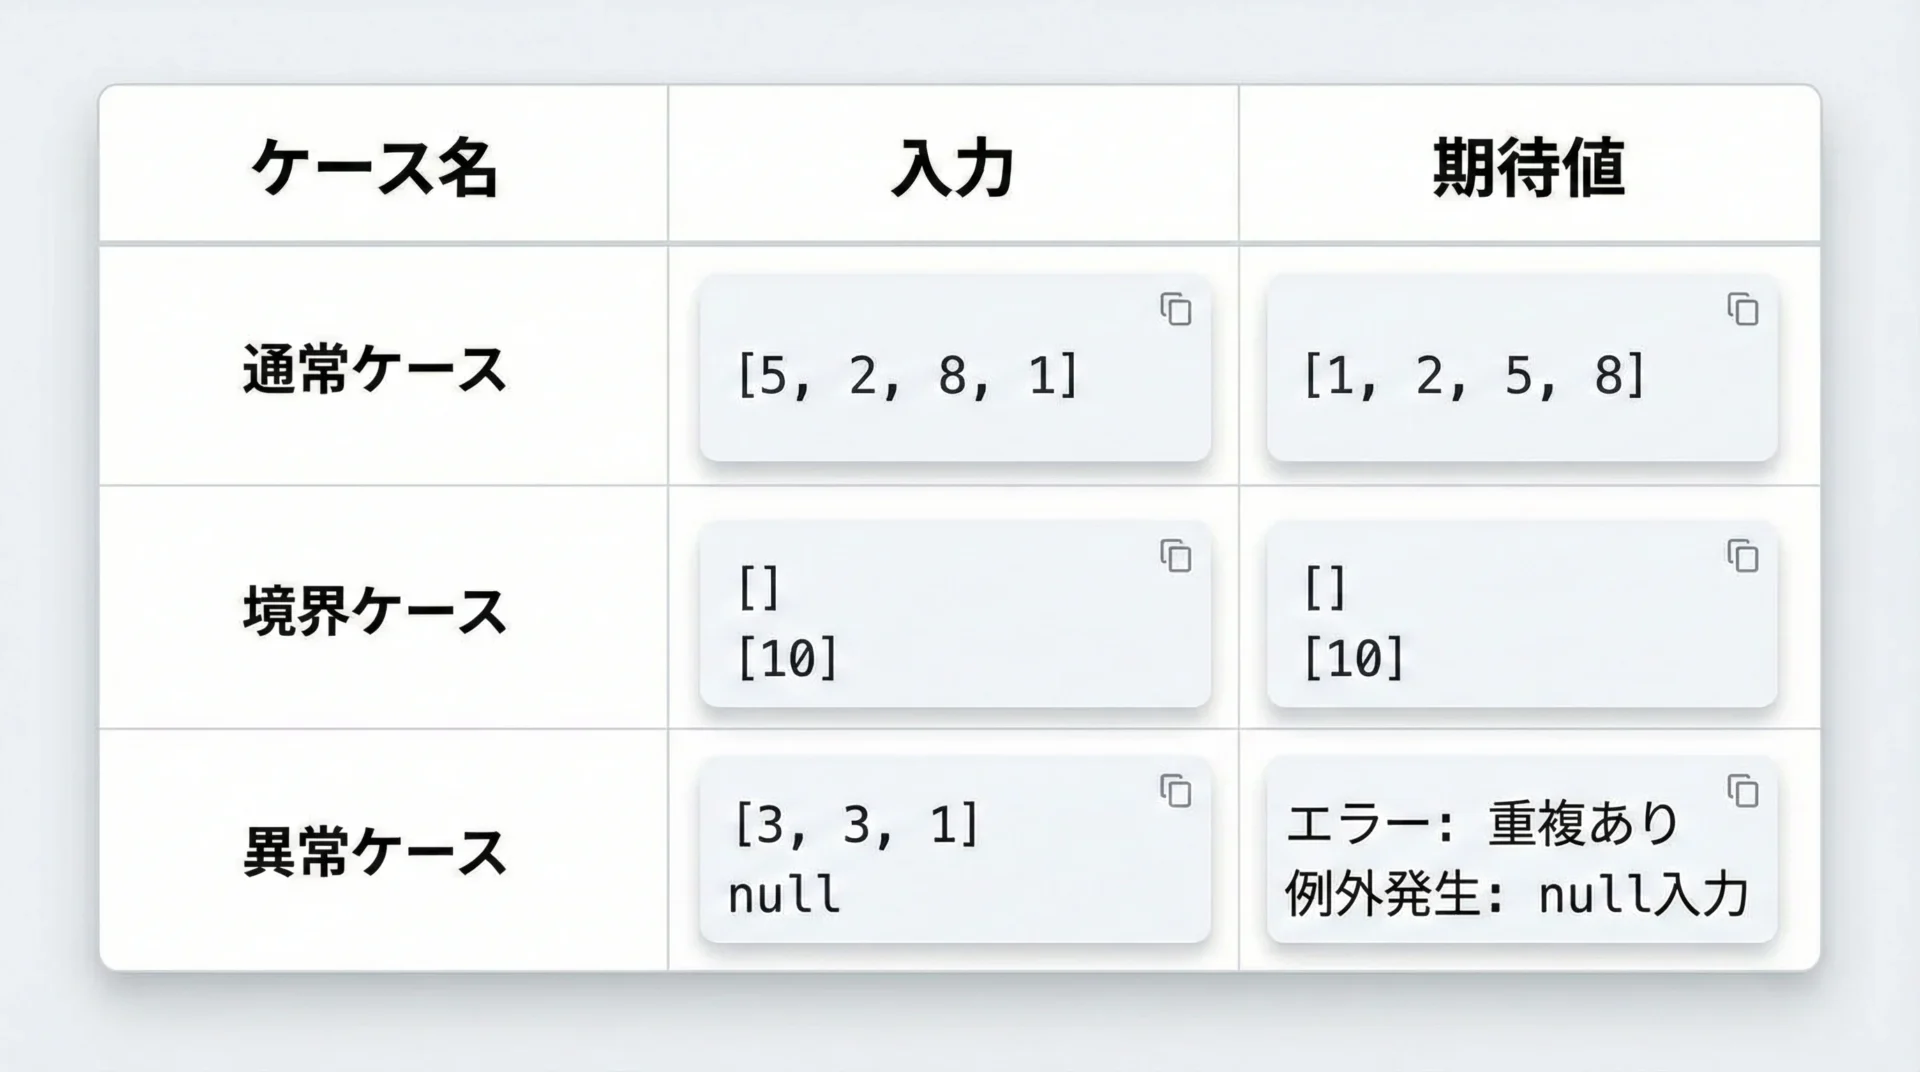Copy the 異常ケース expected error block
The width and height of the screenshot is (1920, 1072).
pos(1743,792)
